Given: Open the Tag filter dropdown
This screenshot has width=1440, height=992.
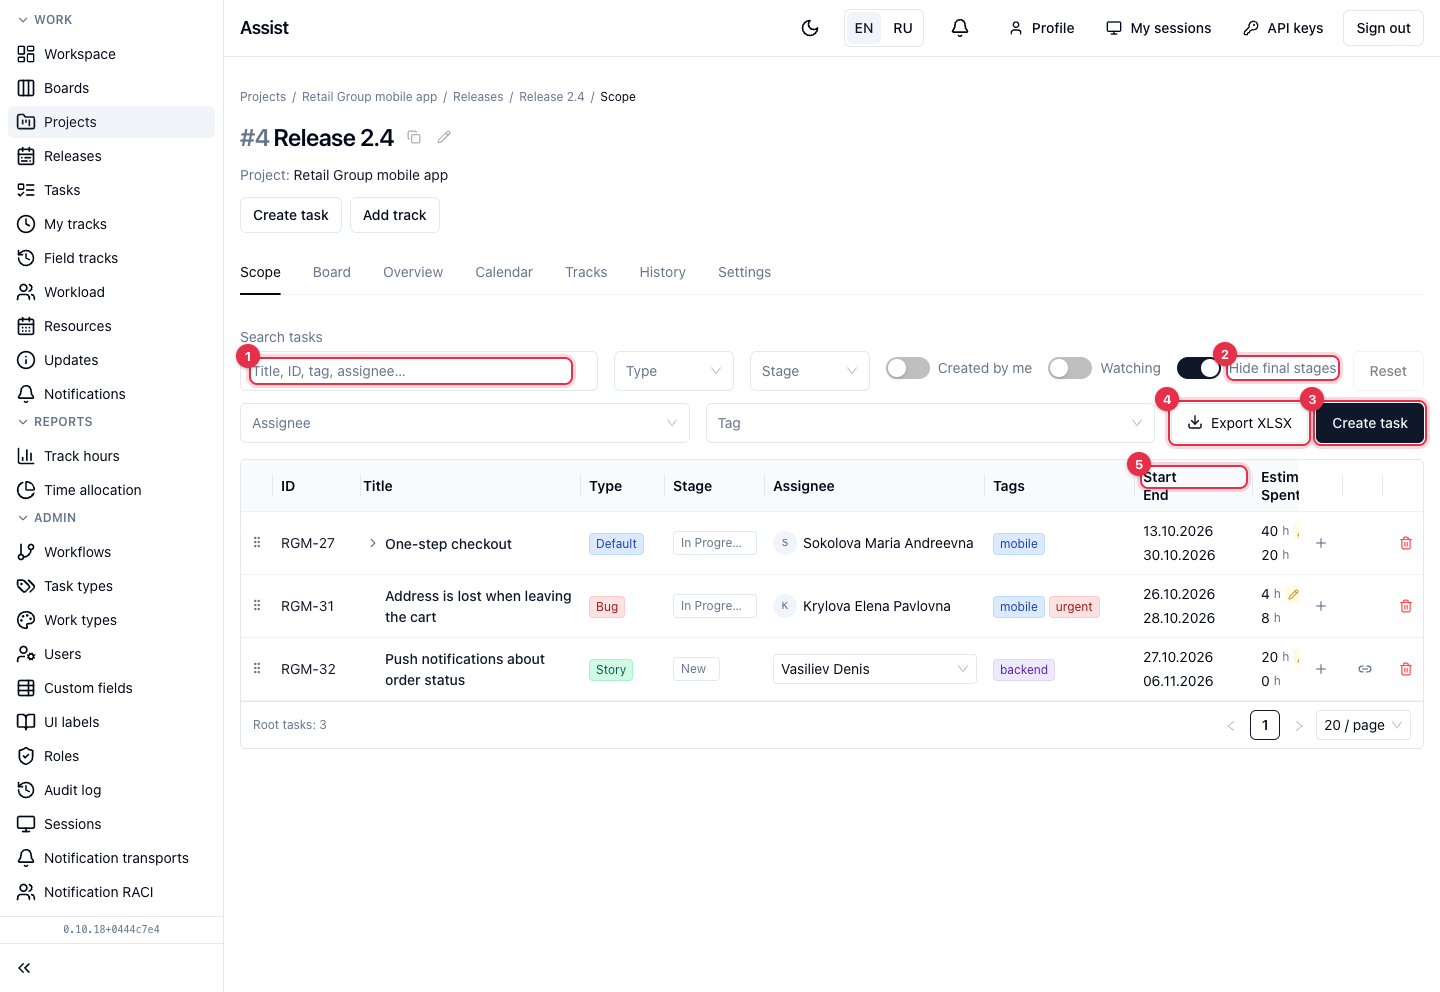Looking at the screenshot, I should pyautogui.click(x=930, y=423).
